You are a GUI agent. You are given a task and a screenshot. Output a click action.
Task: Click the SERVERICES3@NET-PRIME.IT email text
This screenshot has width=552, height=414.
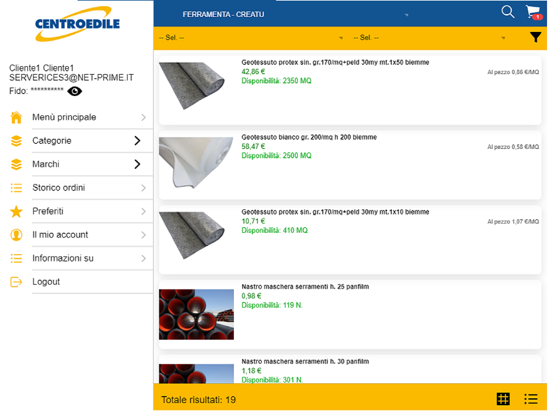click(71, 78)
